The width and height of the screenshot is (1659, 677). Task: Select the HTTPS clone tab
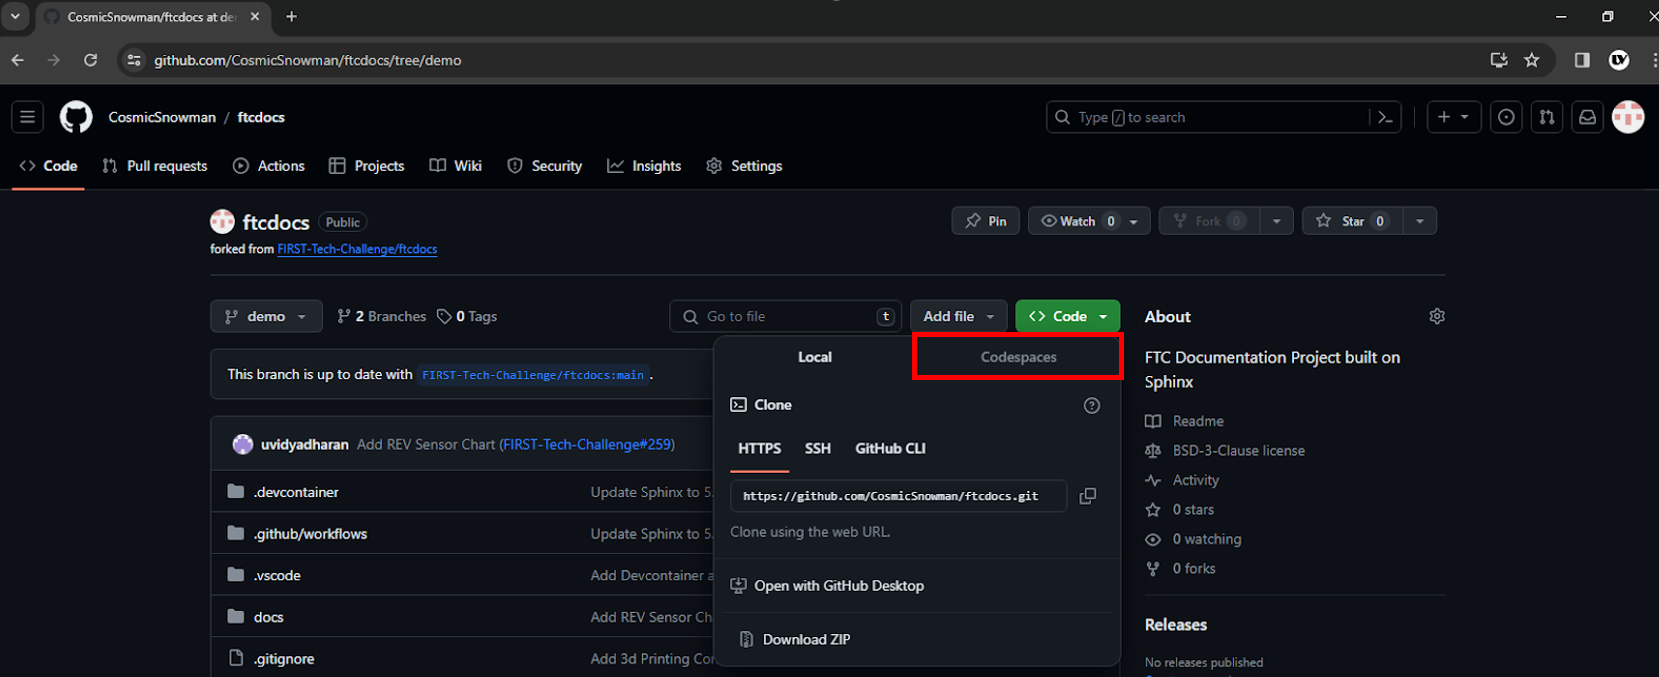click(760, 448)
